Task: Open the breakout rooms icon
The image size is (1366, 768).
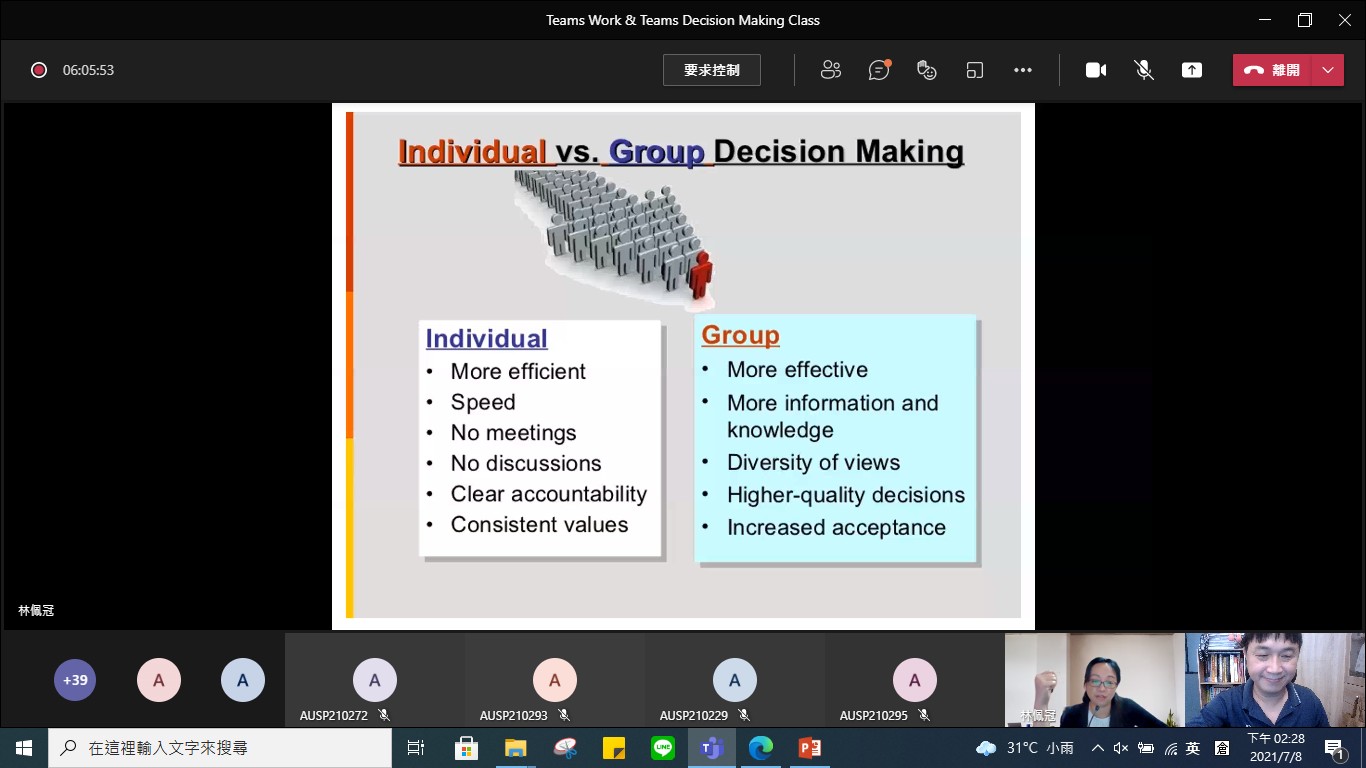Action: tap(975, 70)
